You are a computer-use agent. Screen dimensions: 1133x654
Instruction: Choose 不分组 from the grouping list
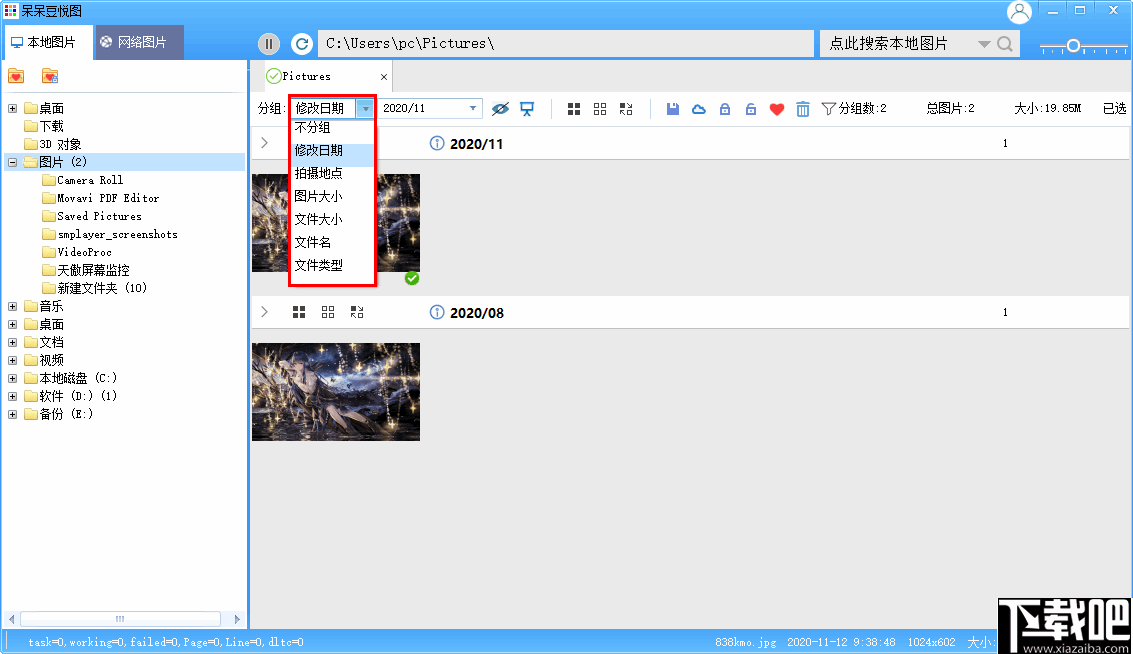pyautogui.click(x=332, y=127)
